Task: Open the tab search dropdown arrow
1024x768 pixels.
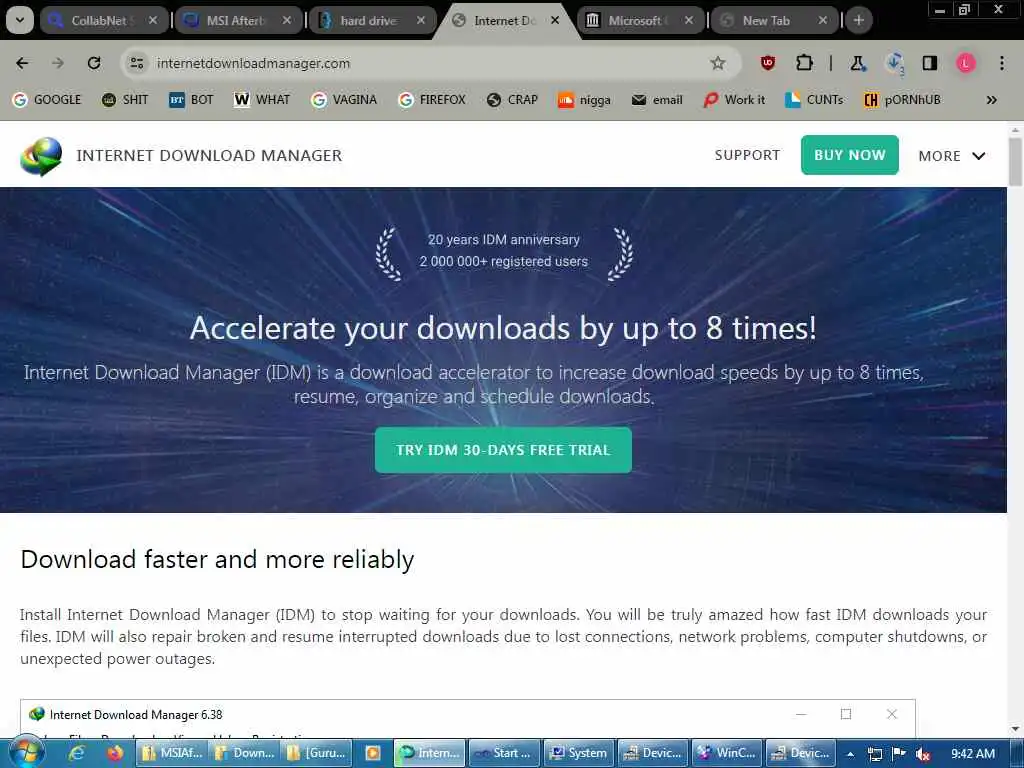Action: click(x=20, y=20)
